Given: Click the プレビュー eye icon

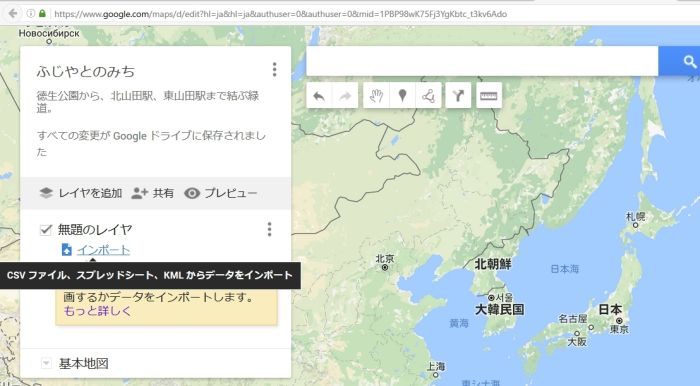Looking at the screenshot, I should pyautogui.click(x=192, y=193).
